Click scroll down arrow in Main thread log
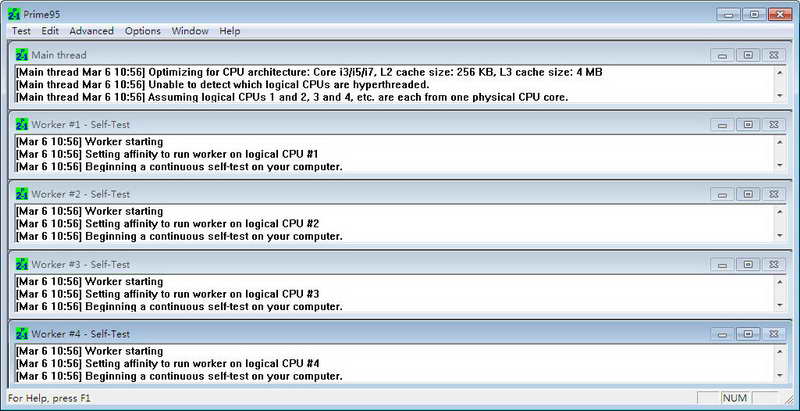Image resolution: width=800 pixels, height=411 pixels. (780, 95)
